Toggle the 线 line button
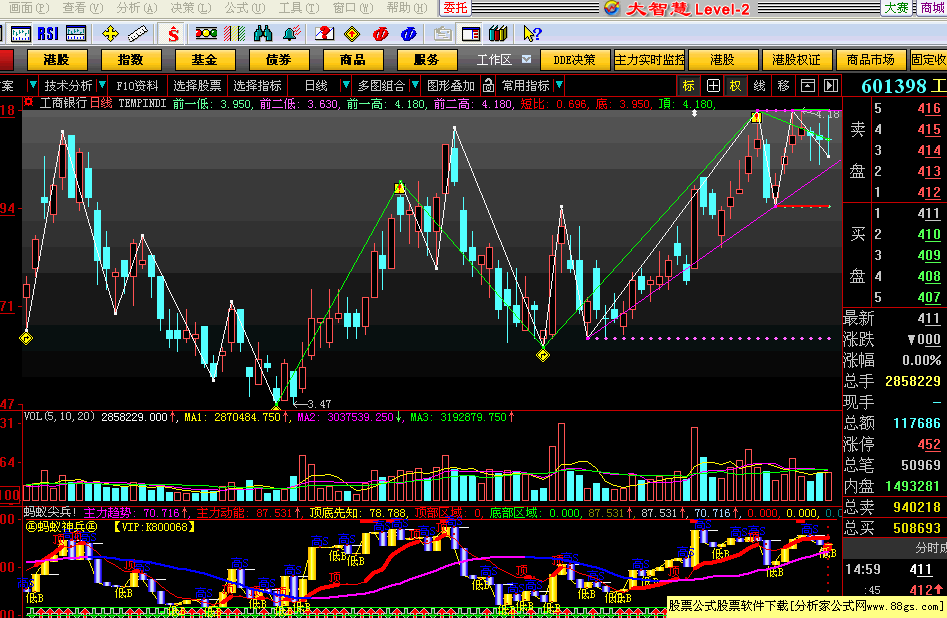 point(760,86)
